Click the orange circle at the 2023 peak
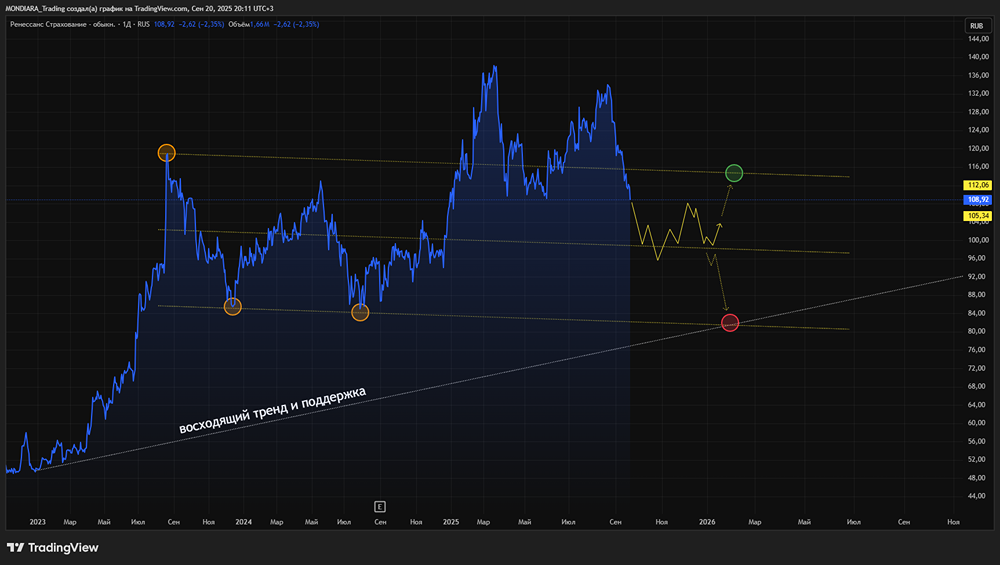The width and height of the screenshot is (1000, 565). 167,153
